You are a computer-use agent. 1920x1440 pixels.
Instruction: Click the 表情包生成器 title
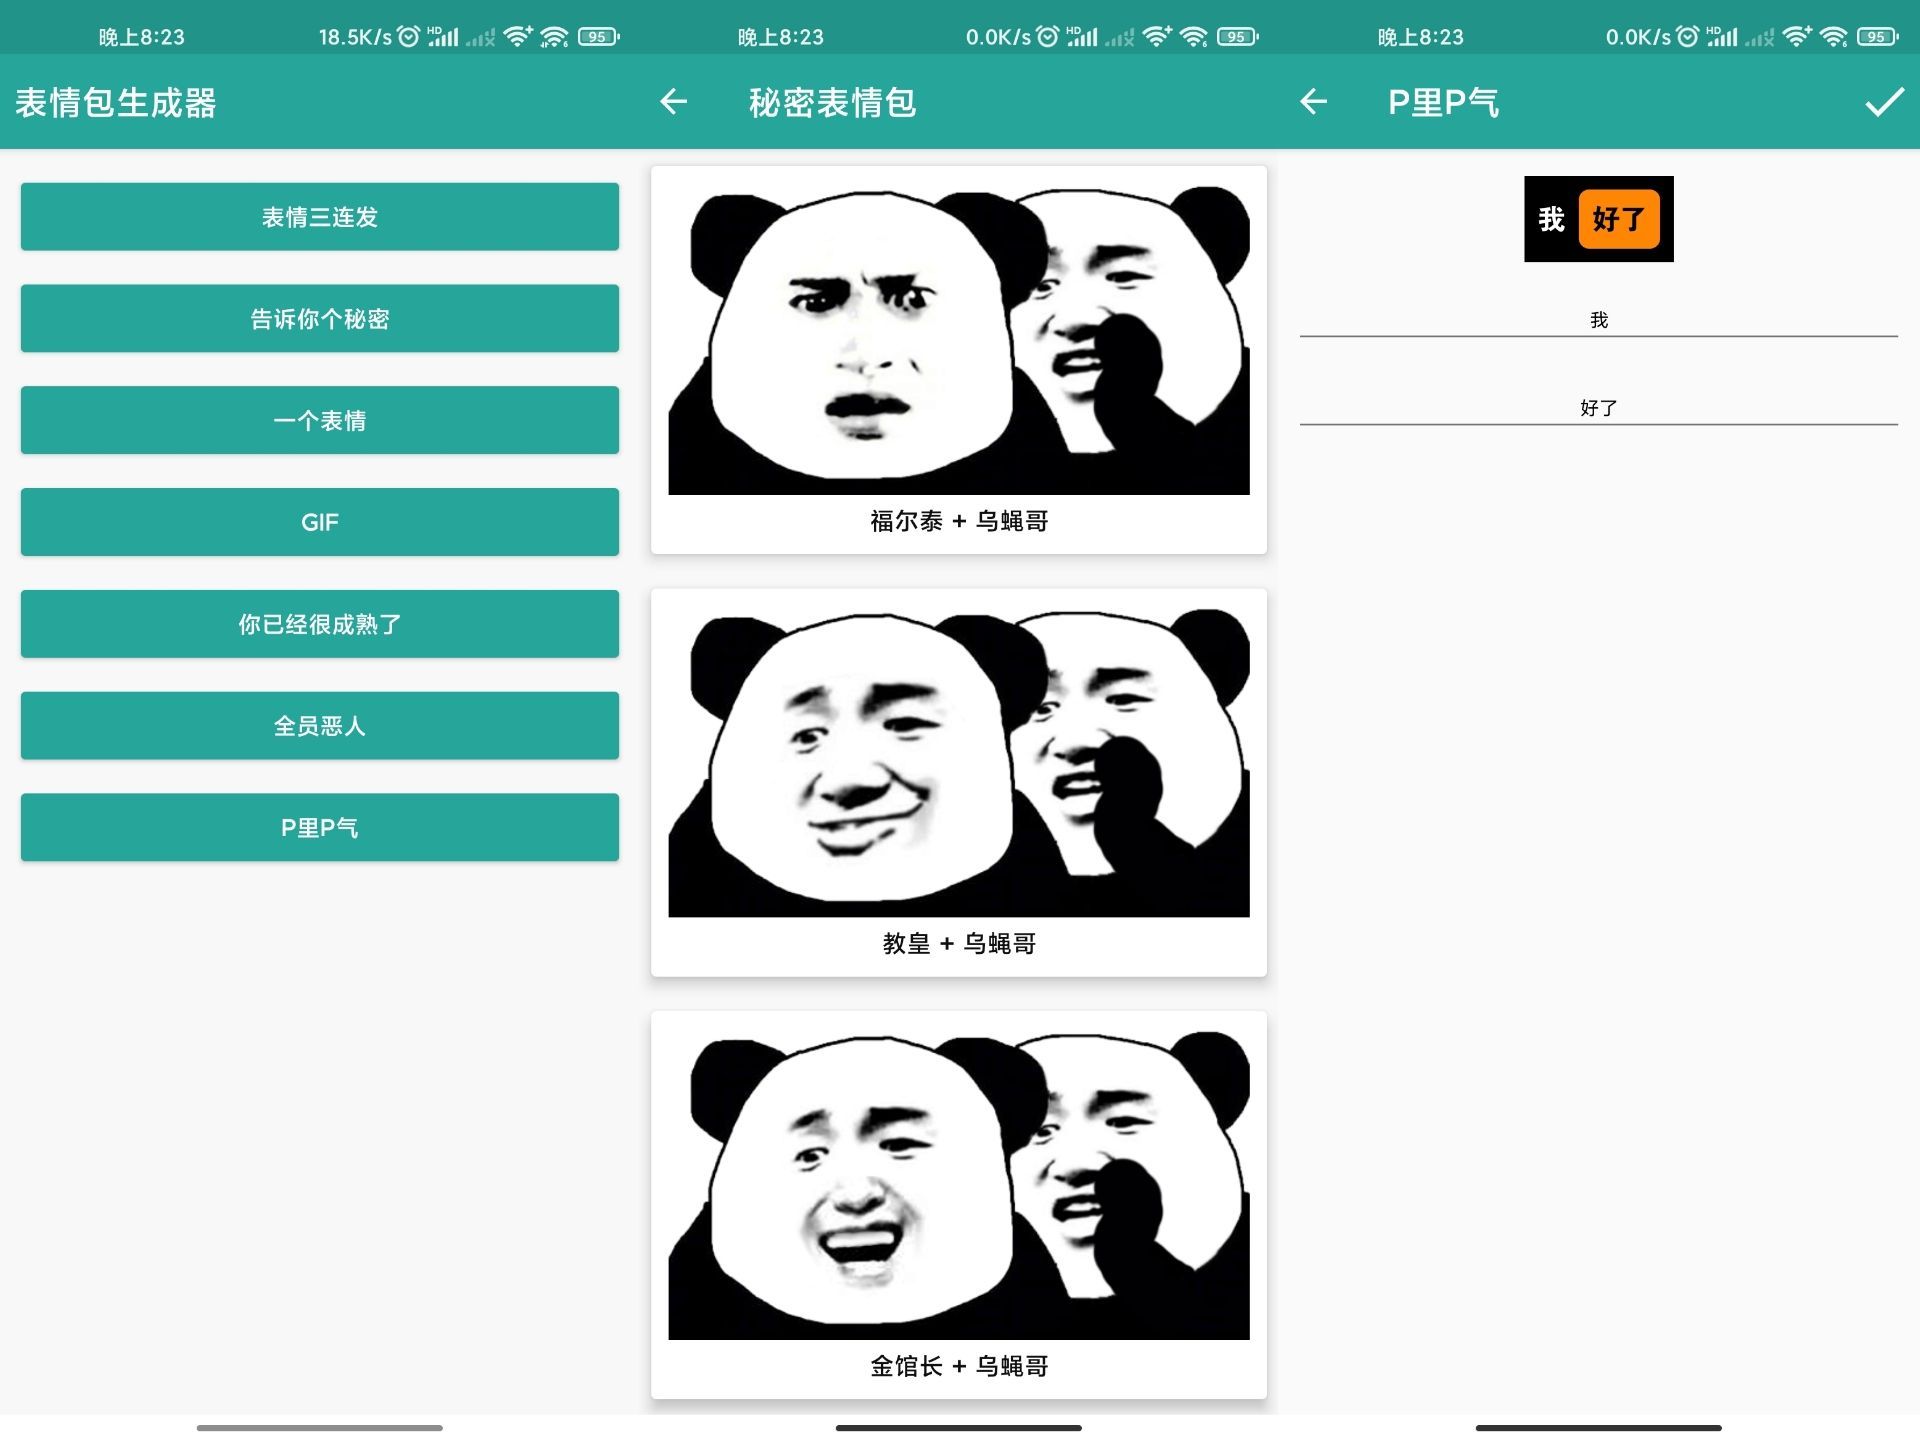116,103
